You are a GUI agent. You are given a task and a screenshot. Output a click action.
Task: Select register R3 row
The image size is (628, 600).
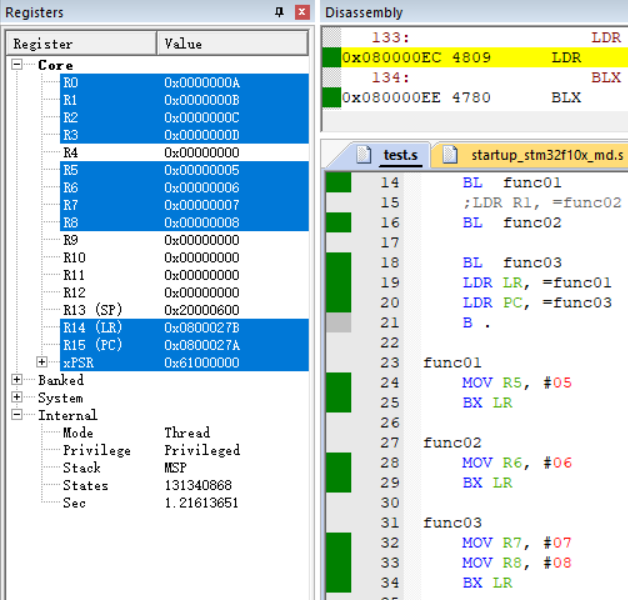(184, 135)
